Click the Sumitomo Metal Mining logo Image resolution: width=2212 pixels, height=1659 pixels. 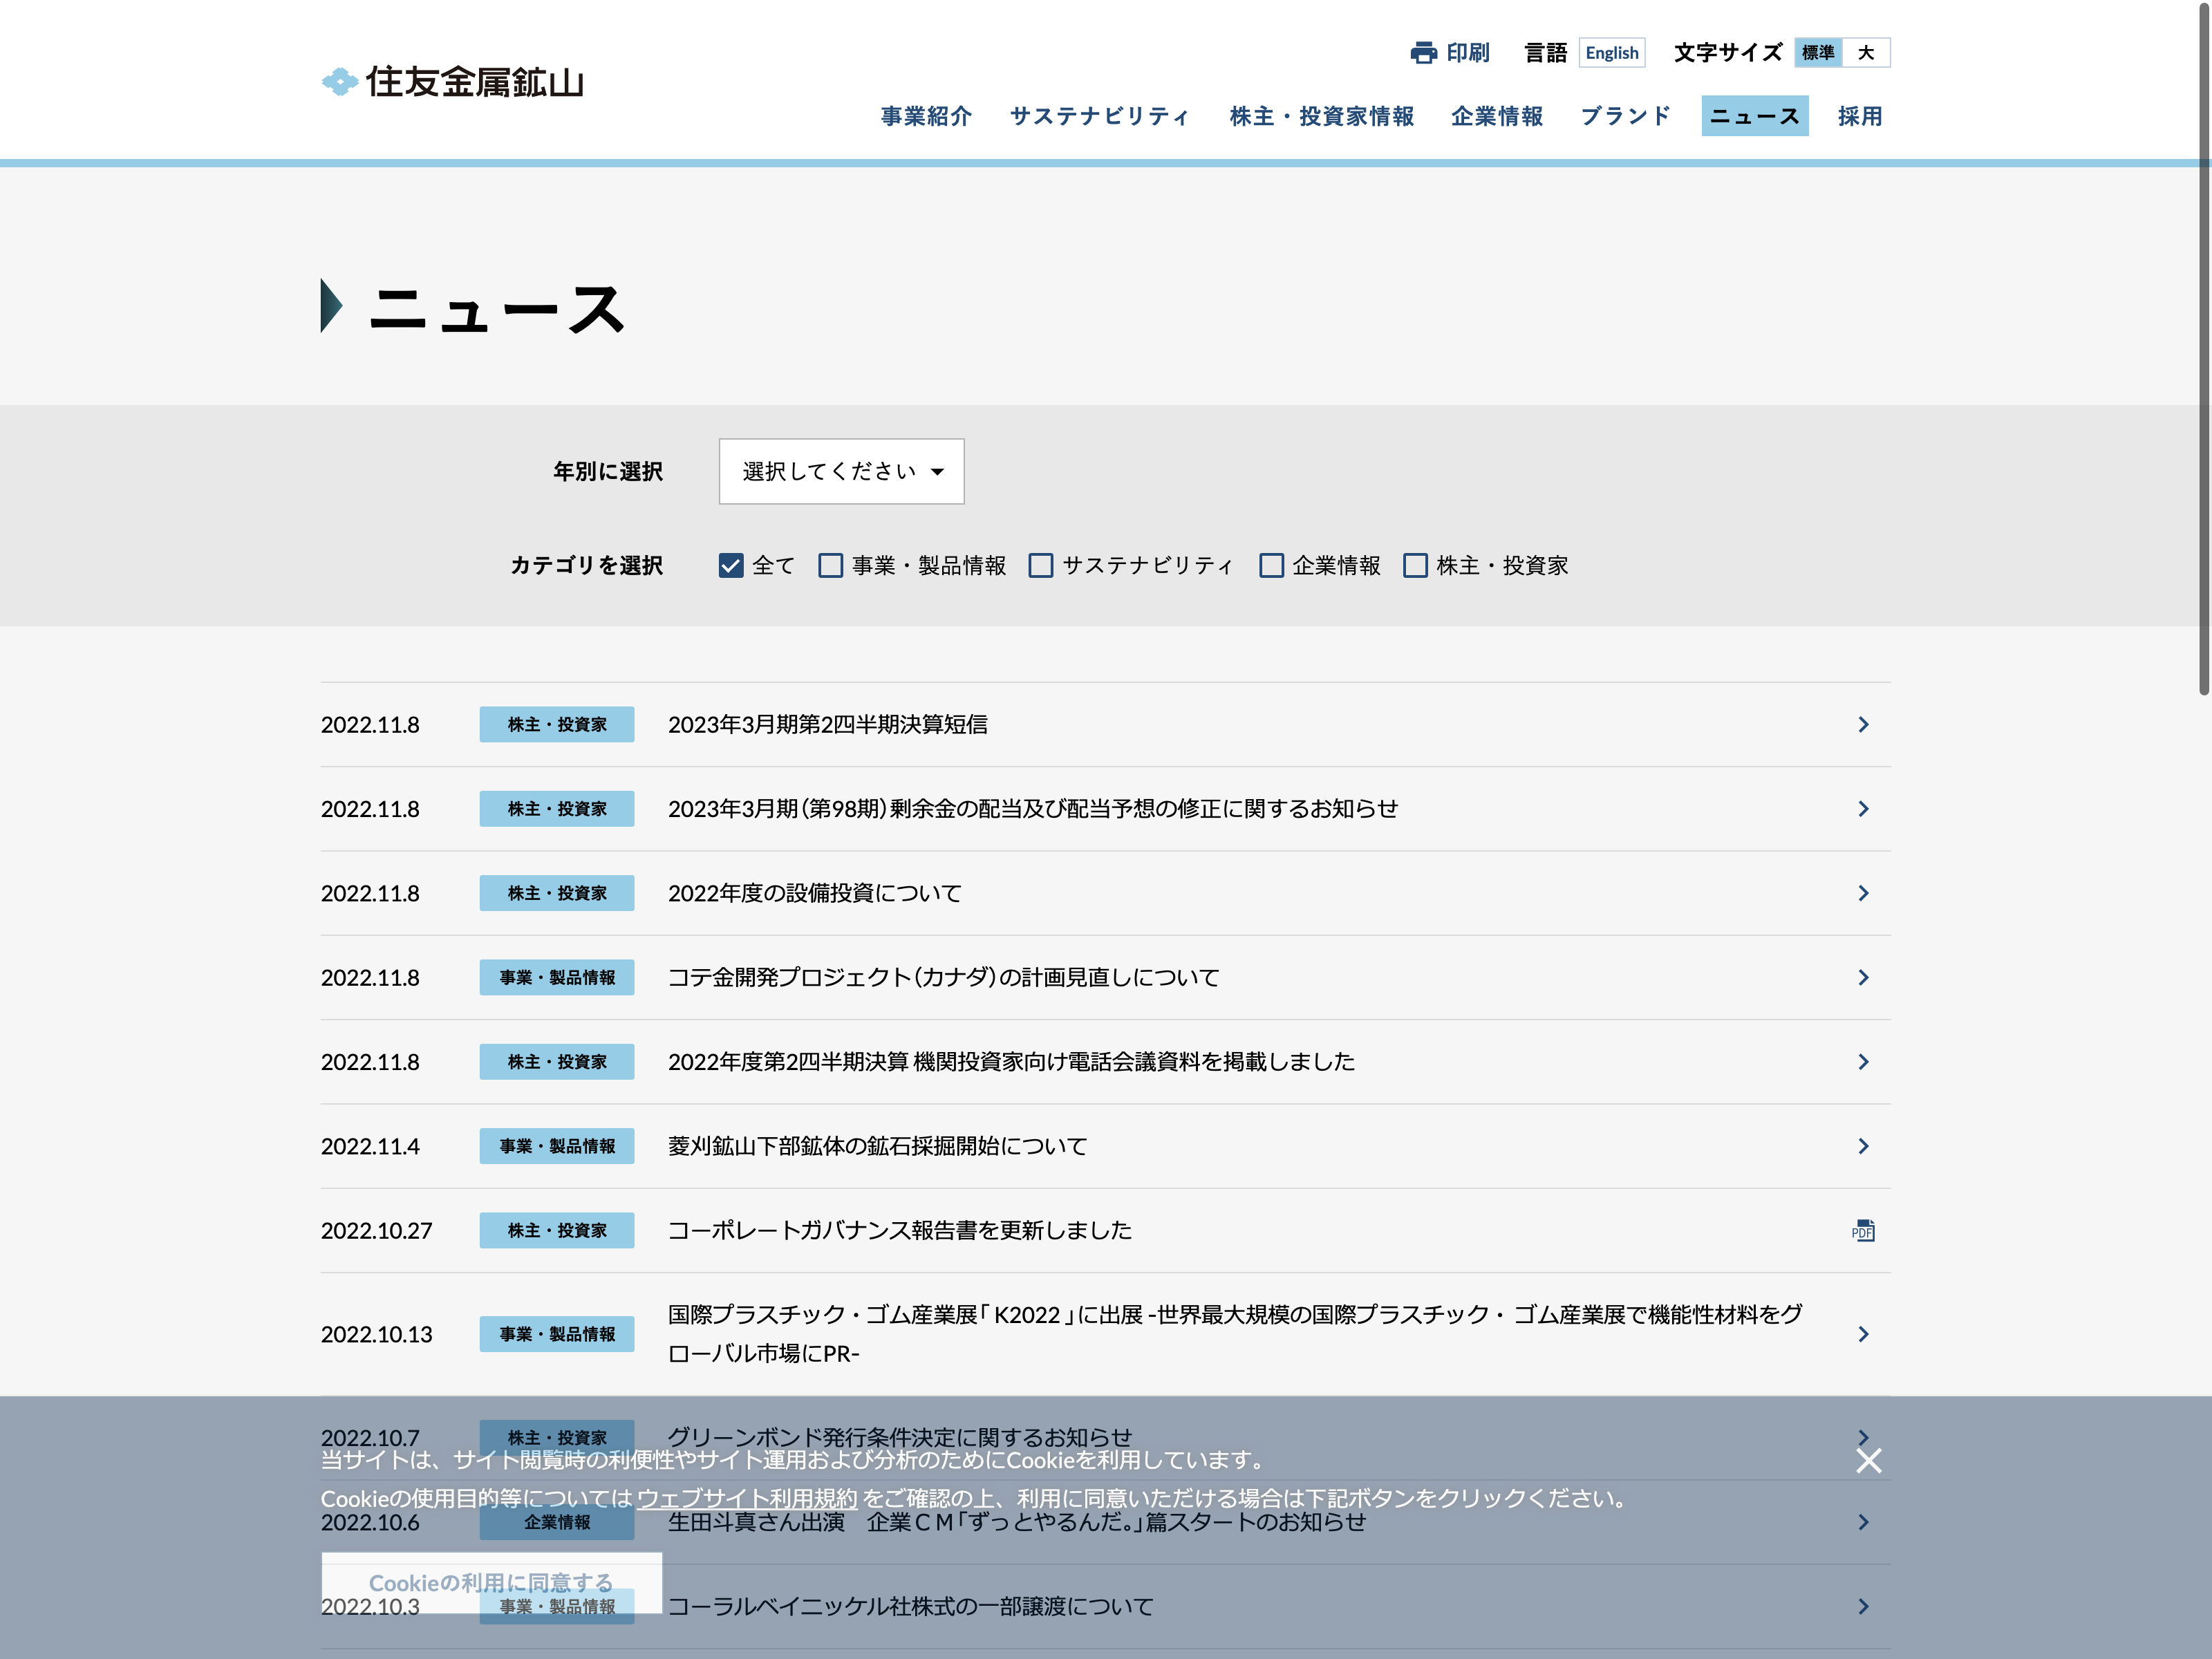click(x=452, y=82)
